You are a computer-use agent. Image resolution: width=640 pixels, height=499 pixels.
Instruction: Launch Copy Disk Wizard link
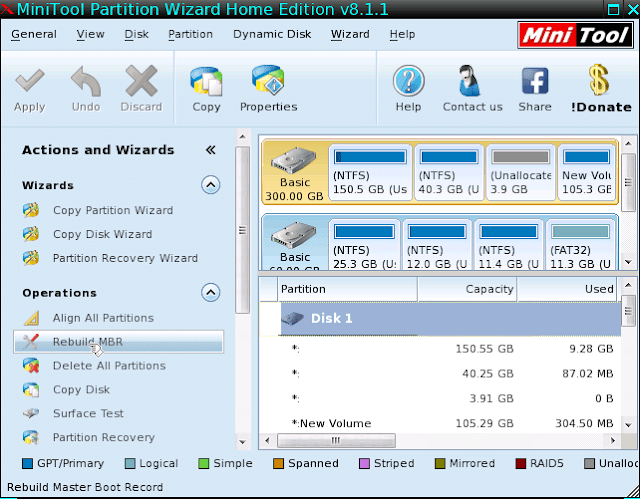point(102,234)
